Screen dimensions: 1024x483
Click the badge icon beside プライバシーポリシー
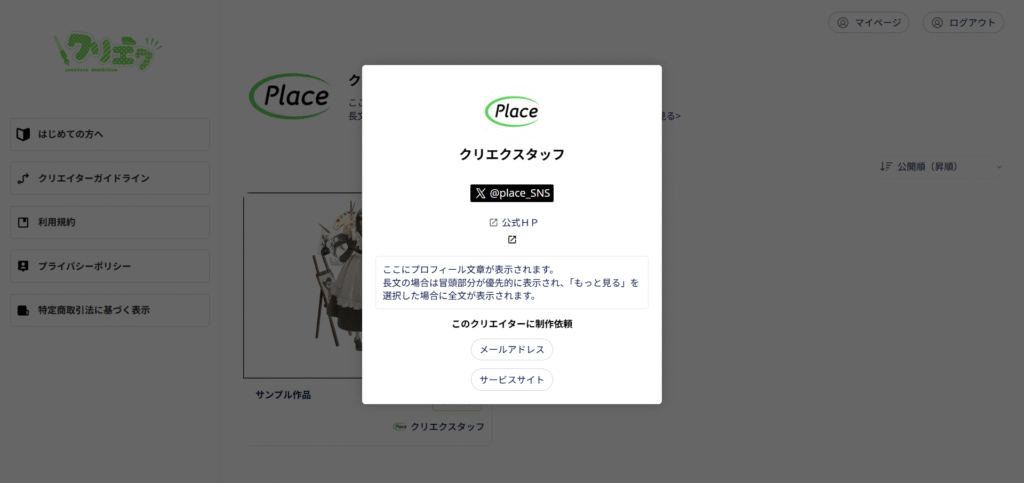pyautogui.click(x=24, y=266)
